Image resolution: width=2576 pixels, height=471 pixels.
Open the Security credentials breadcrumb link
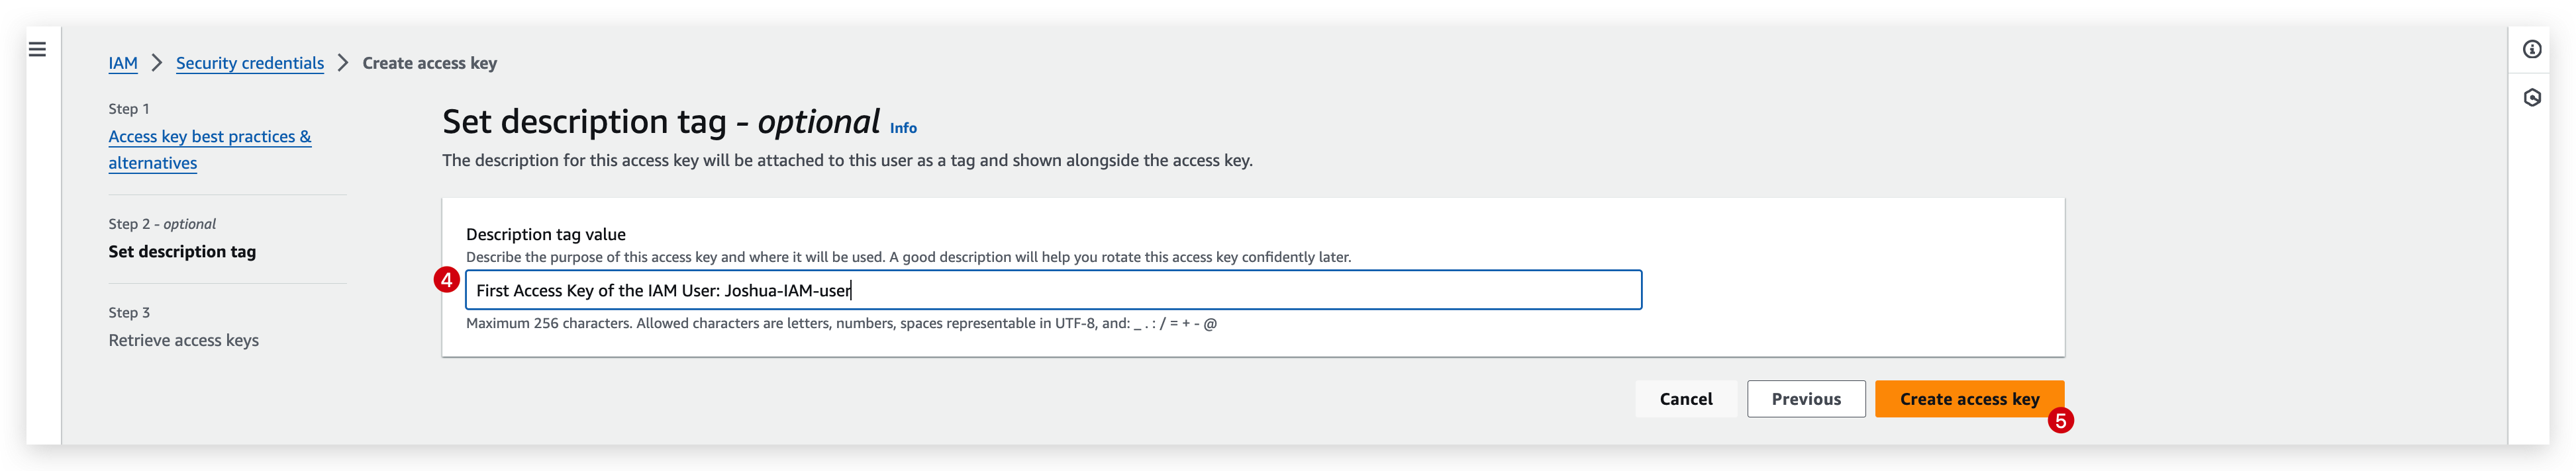pyautogui.click(x=249, y=62)
